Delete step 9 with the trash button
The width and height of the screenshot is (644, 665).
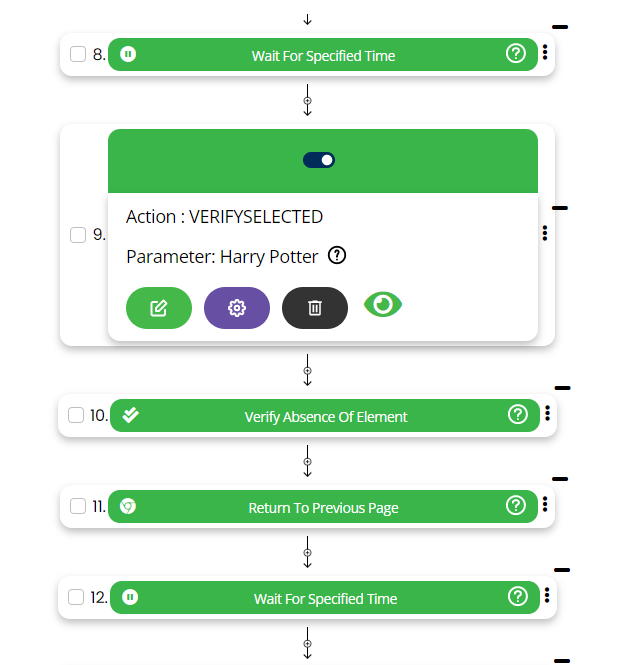click(x=315, y=307)
